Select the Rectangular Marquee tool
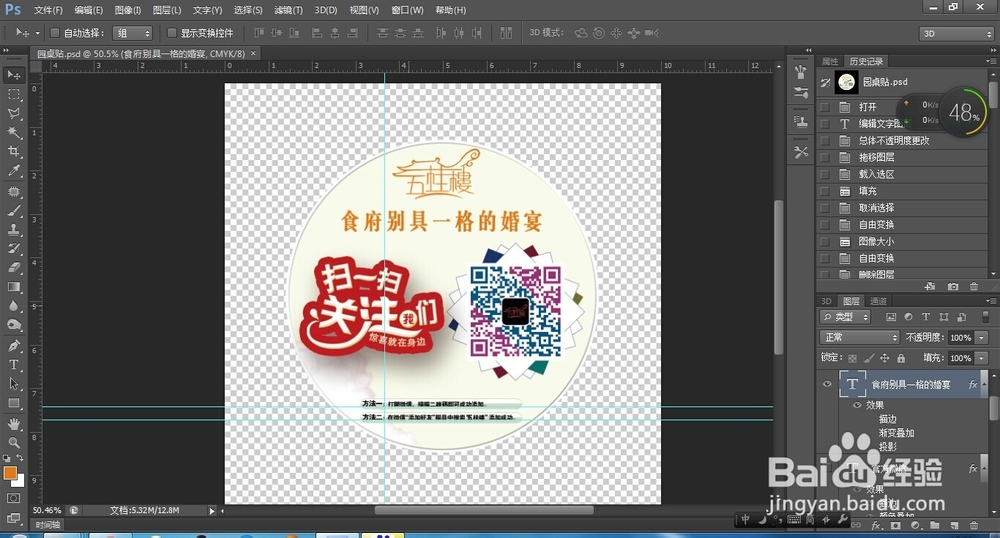1000x538 pixels. pyautogui.click(x=13, y=94)
